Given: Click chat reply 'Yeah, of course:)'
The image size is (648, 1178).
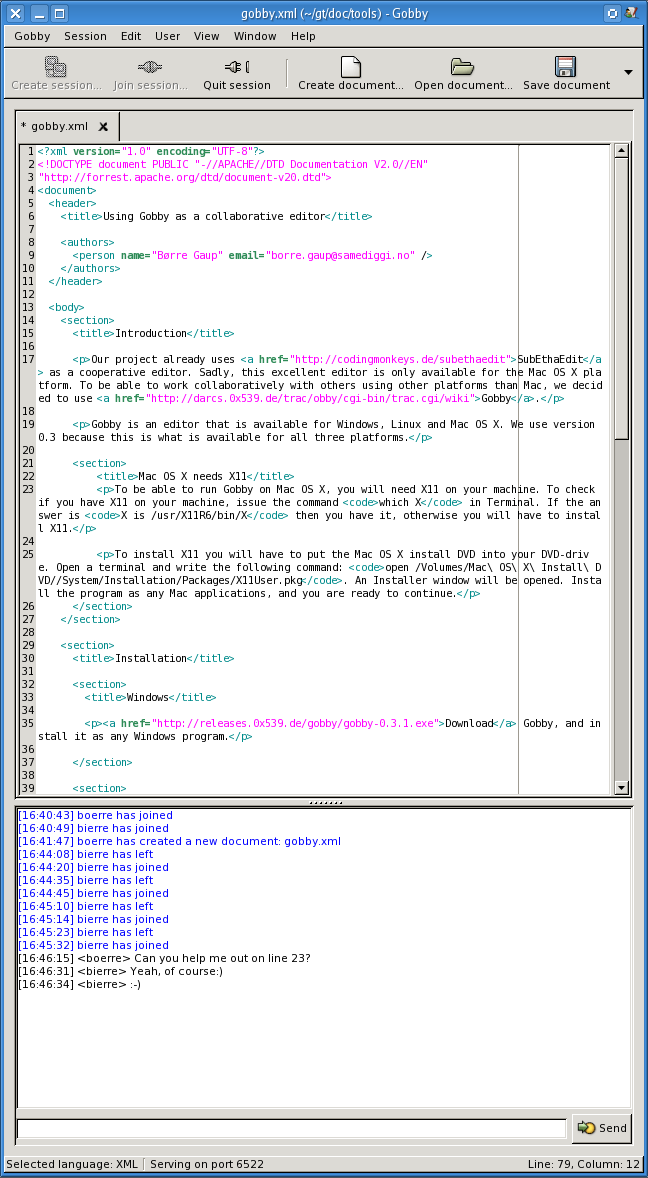Looking at the screenshot, I should click(176, 971).
